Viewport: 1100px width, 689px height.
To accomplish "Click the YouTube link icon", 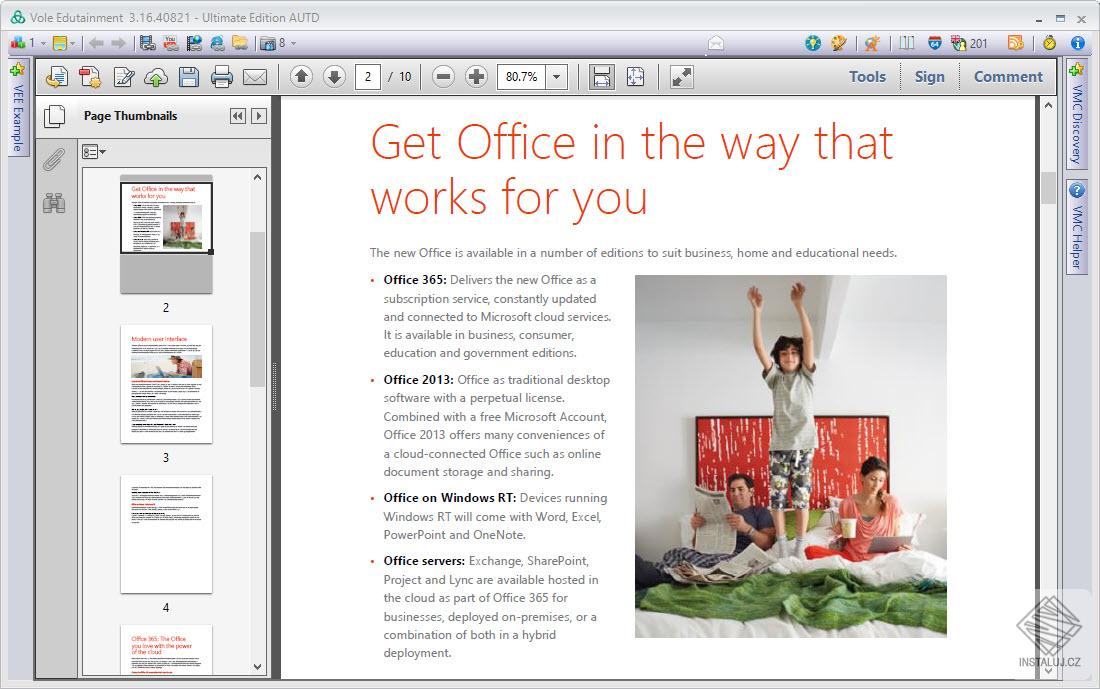I will 170,43.
